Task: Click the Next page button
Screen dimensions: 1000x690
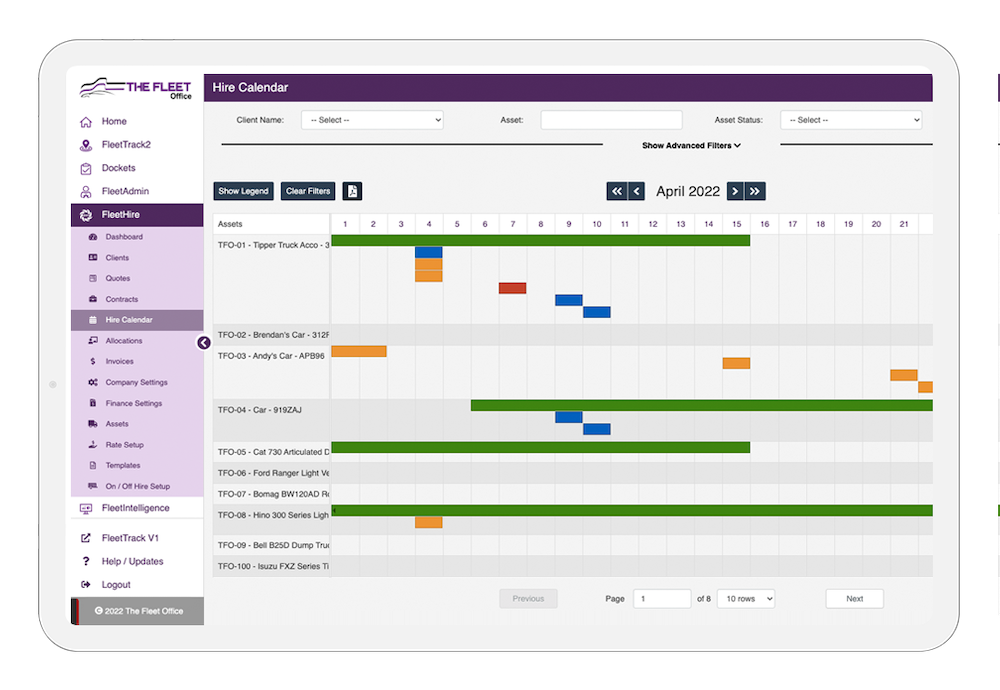Action: pos(855,599)
